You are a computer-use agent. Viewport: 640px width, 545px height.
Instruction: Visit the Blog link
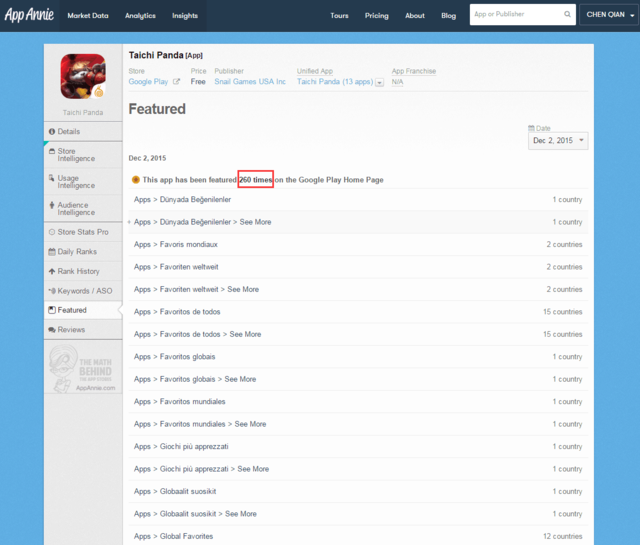[448, 16]
